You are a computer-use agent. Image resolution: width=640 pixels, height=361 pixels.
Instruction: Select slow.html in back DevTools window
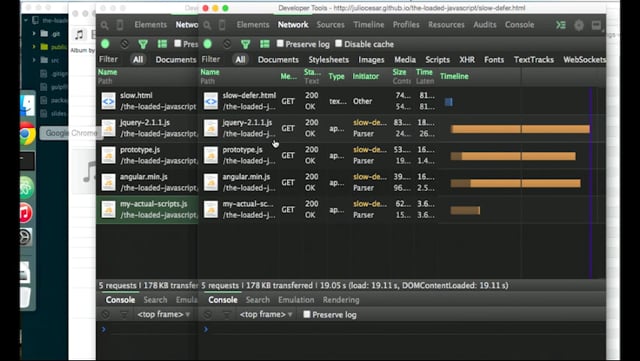(147, 101)
